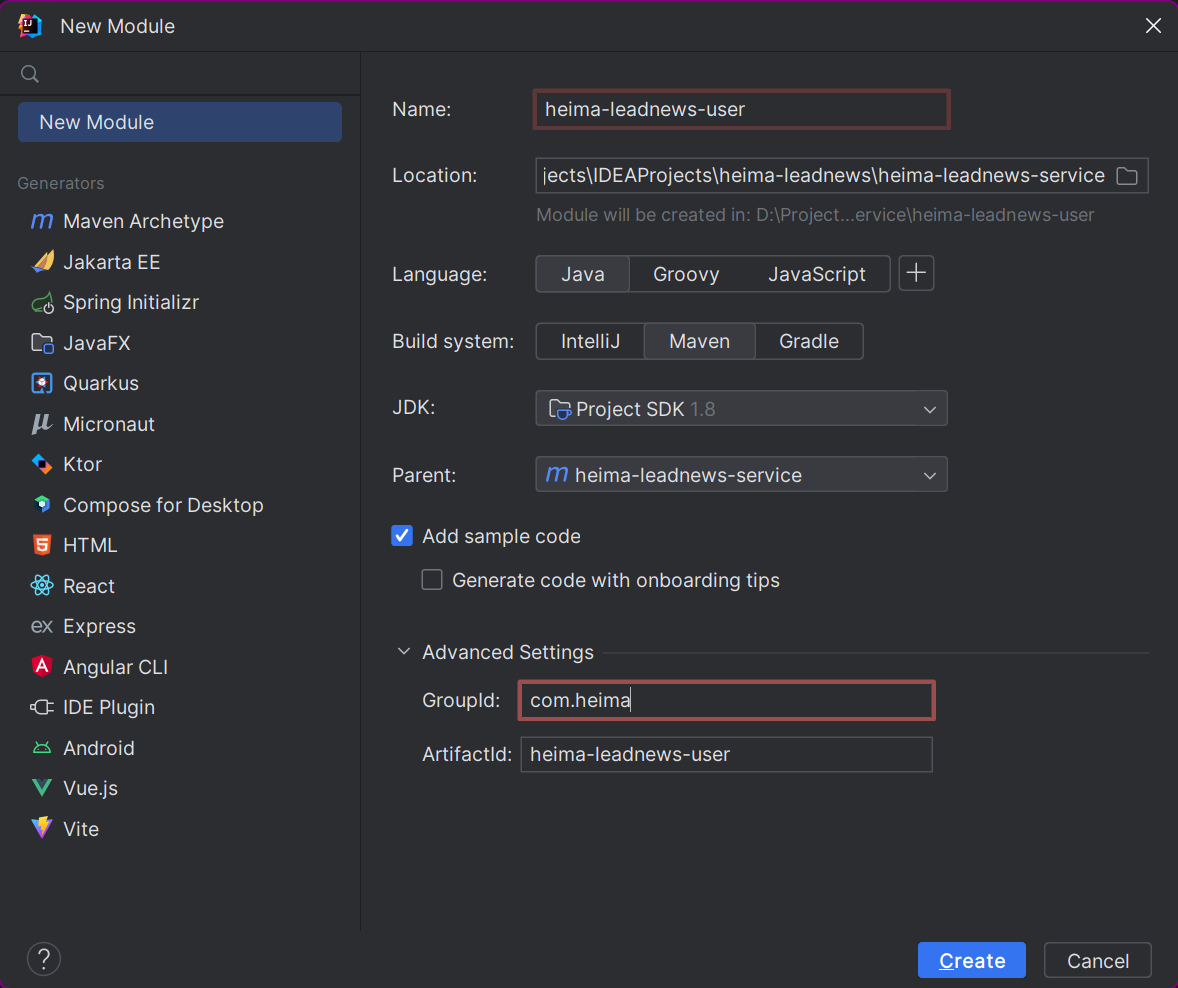
Task: Select the Spring Initializr generator icon
Action: (42, 302)
